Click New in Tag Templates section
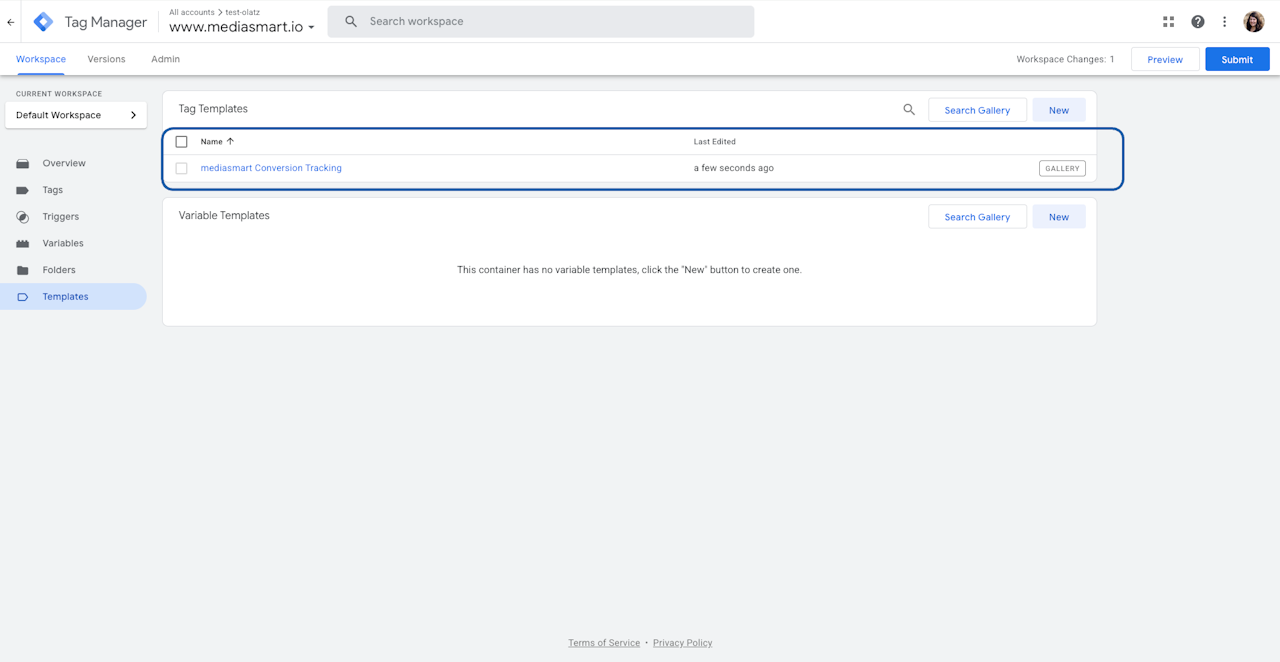The image size is (1280, 662). (x=1059, y=110)
